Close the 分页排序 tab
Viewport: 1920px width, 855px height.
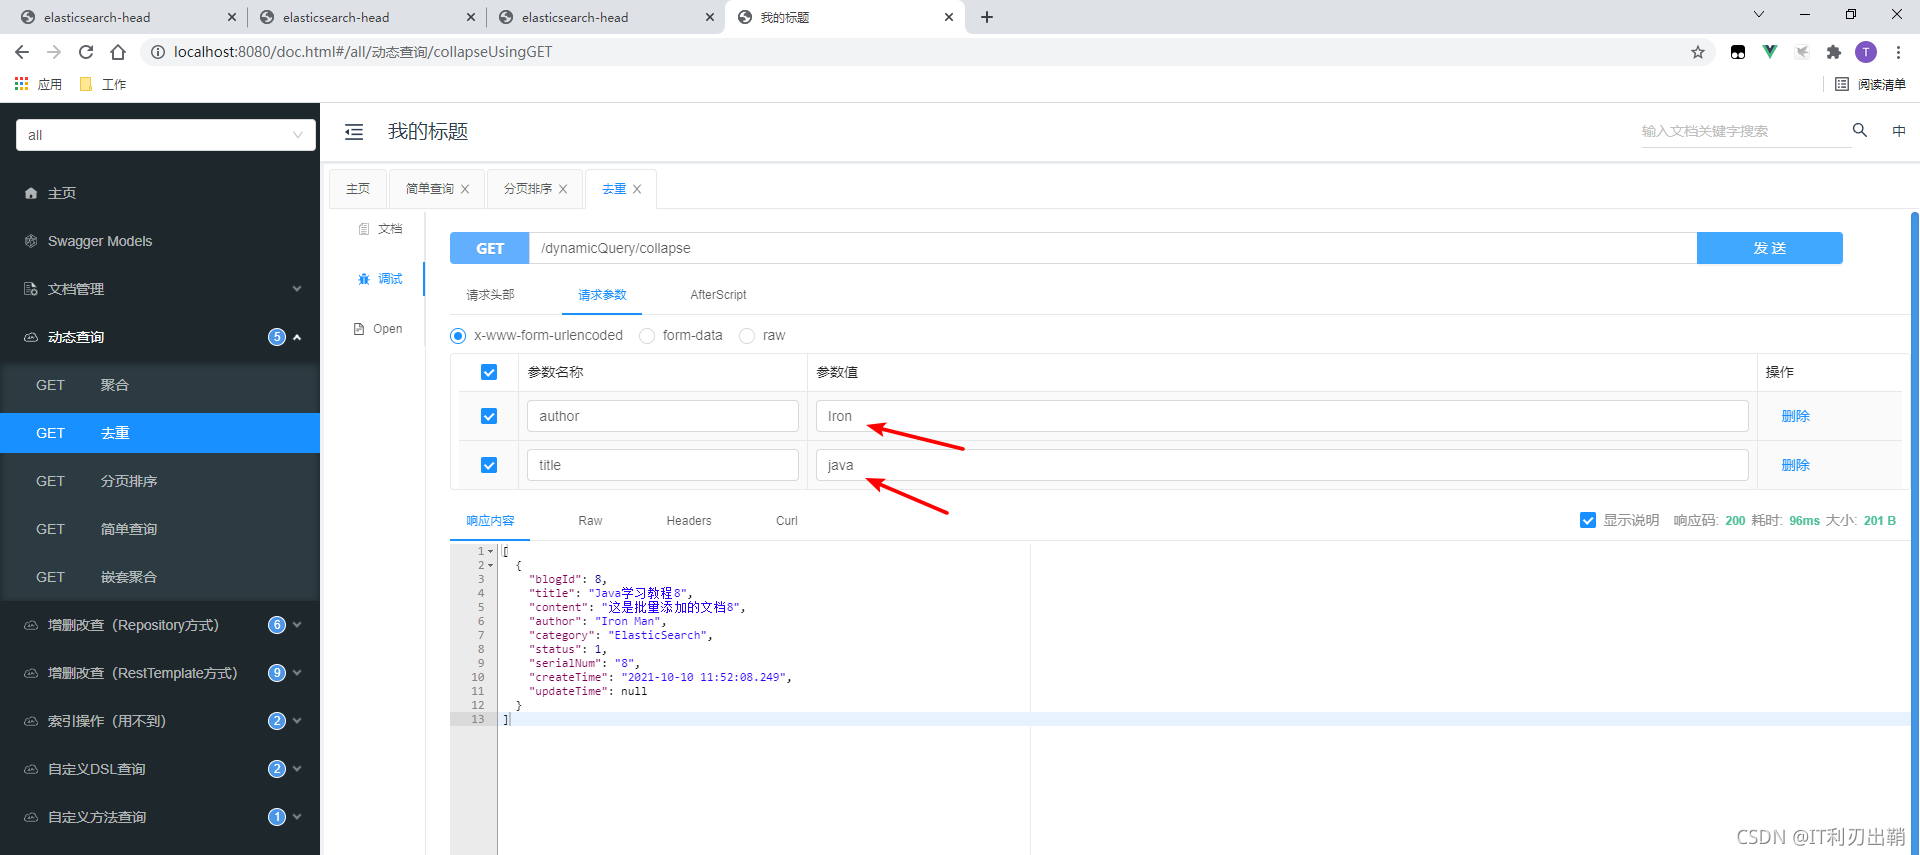(563, 189)
